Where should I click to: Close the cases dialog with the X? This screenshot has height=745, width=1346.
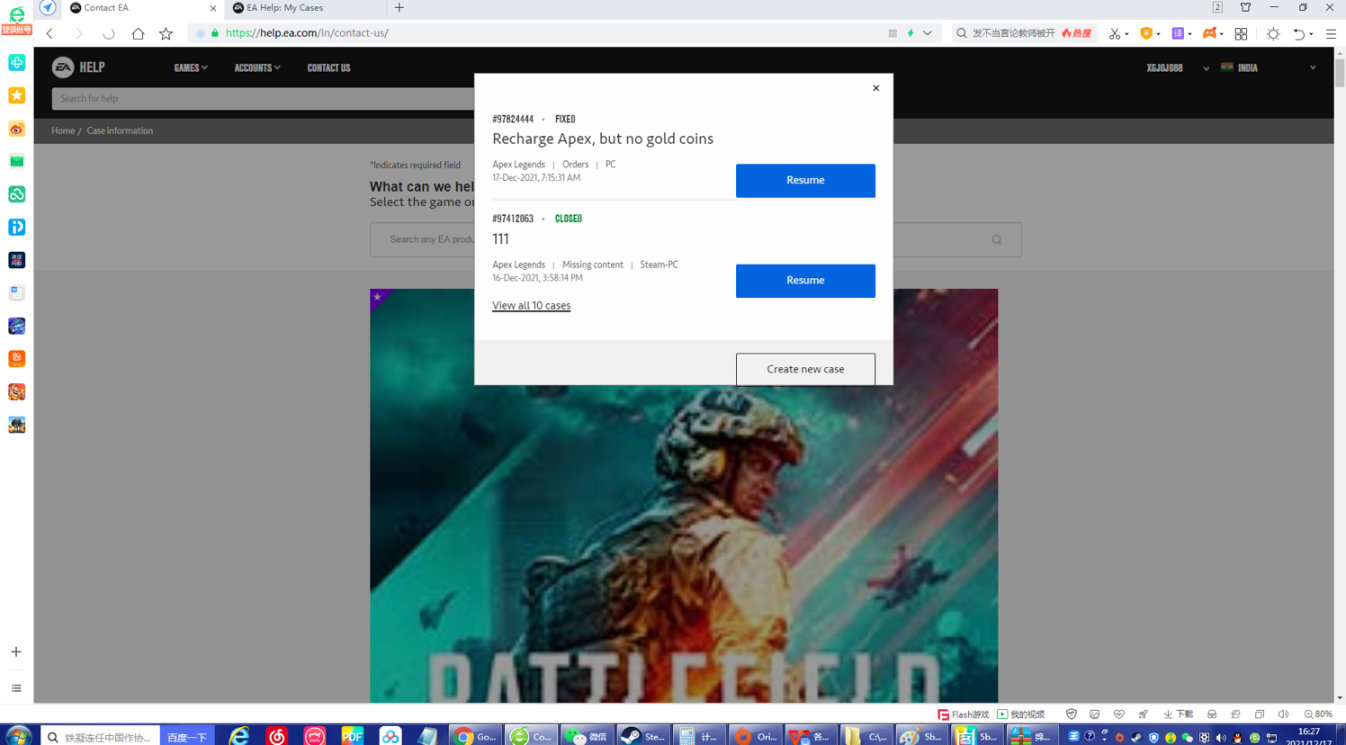coord(876,88)
